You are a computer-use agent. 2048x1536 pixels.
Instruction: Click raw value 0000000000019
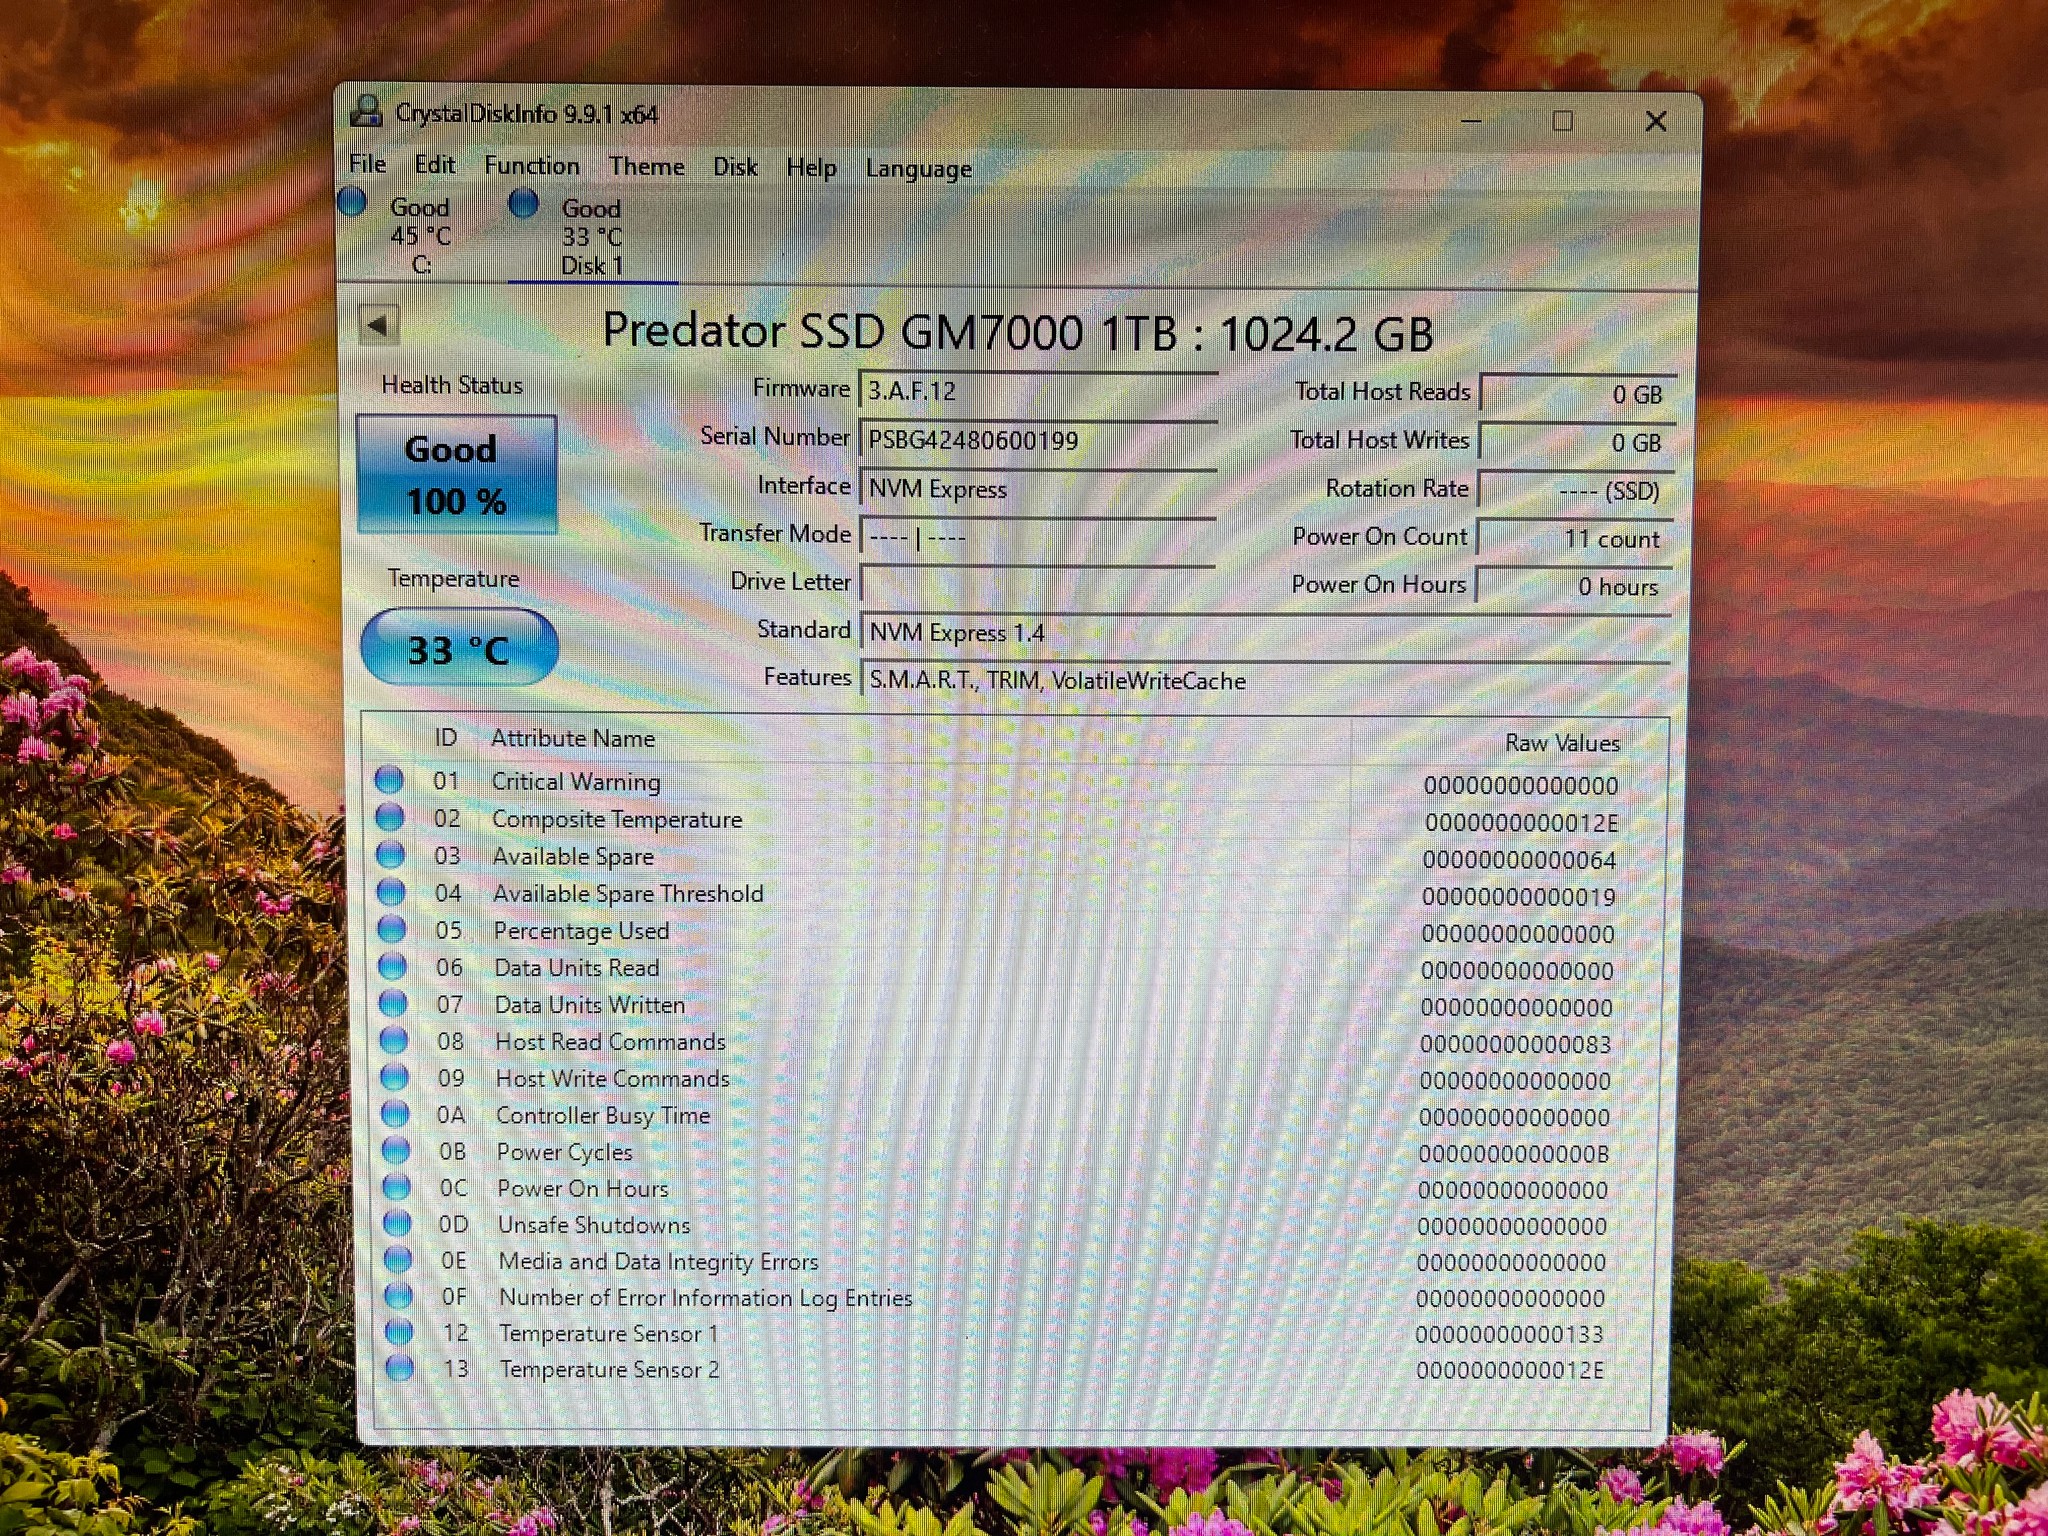[1519, 896]
